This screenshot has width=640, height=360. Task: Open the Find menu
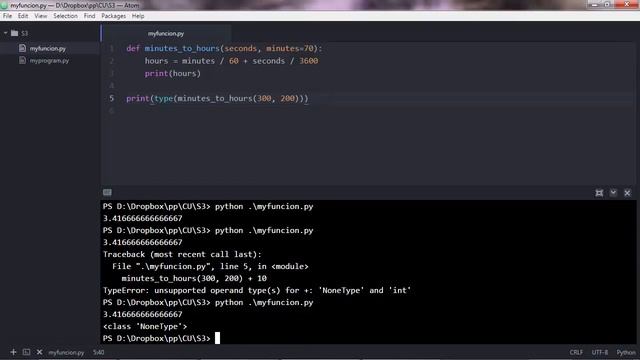click(89, 16)
